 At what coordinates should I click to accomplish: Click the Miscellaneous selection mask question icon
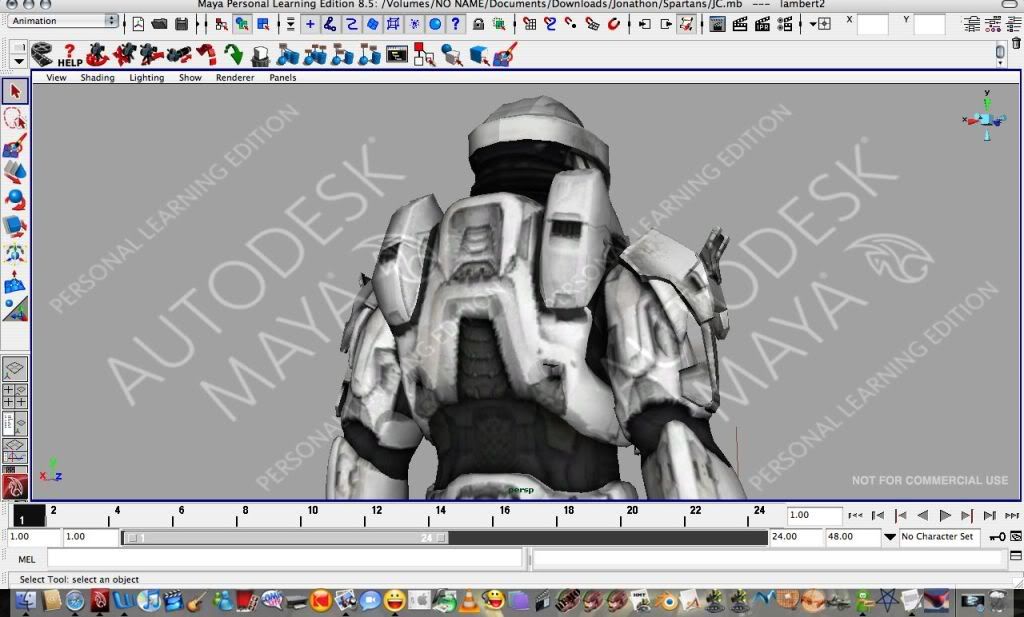[455, 24]
